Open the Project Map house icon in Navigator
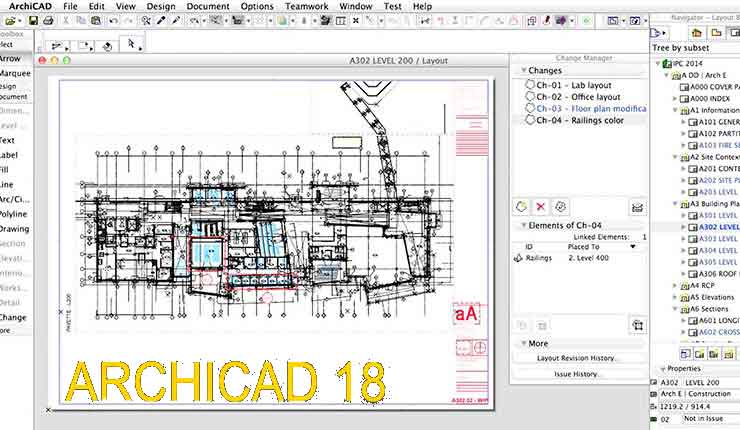This screenshot has width=740, height=430. point(697,33)
